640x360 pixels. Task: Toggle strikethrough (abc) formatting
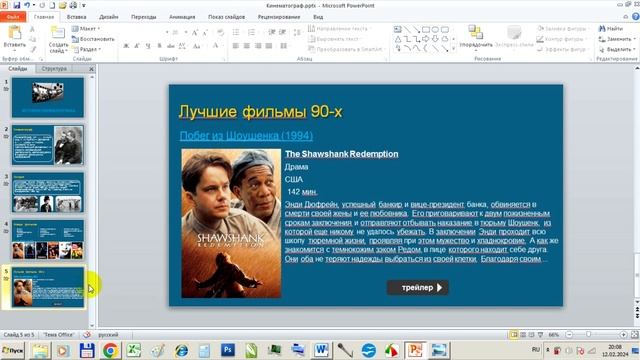[171, 46]
